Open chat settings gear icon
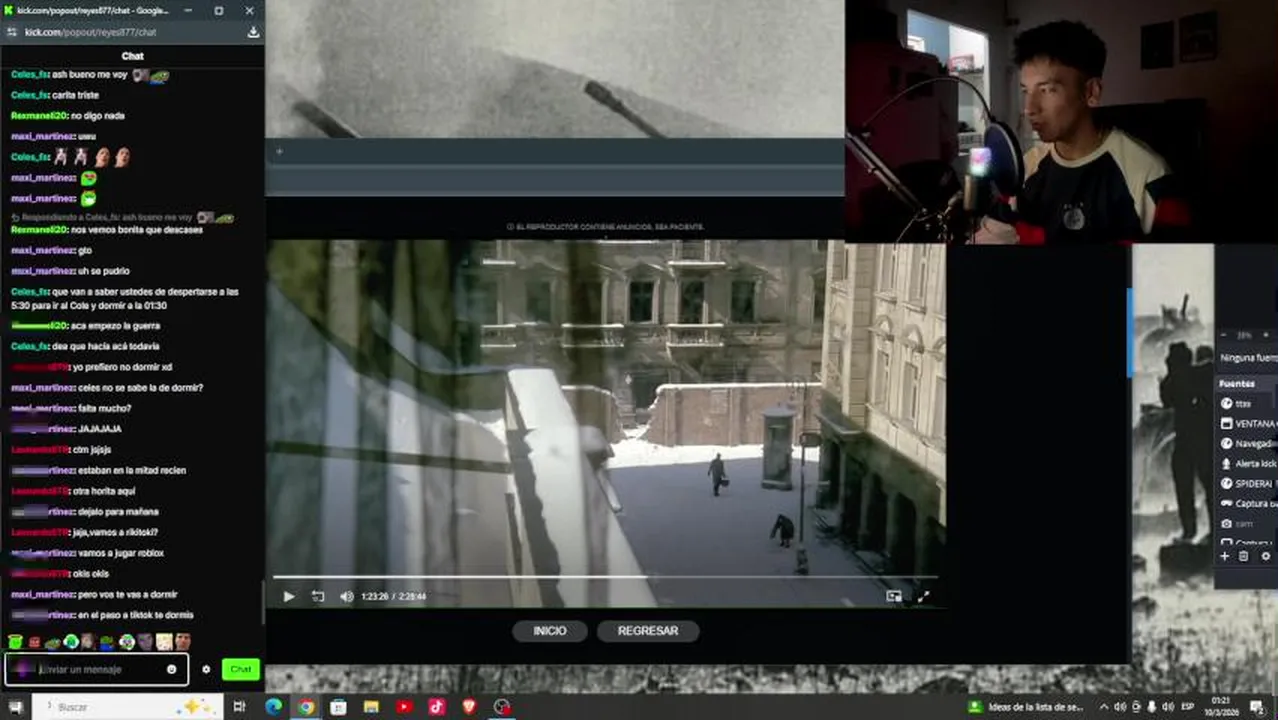Image resolution: width=1278 pixels, height=720 pixels. (206, 669)
